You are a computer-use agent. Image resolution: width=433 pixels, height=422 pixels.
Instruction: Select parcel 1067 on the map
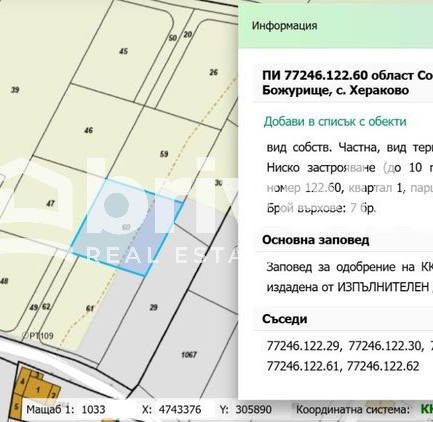(x=189, y=355)
